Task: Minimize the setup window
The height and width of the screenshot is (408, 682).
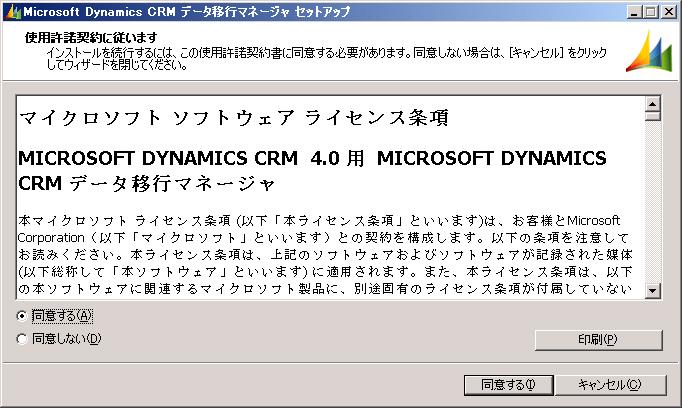Action: 635,12
